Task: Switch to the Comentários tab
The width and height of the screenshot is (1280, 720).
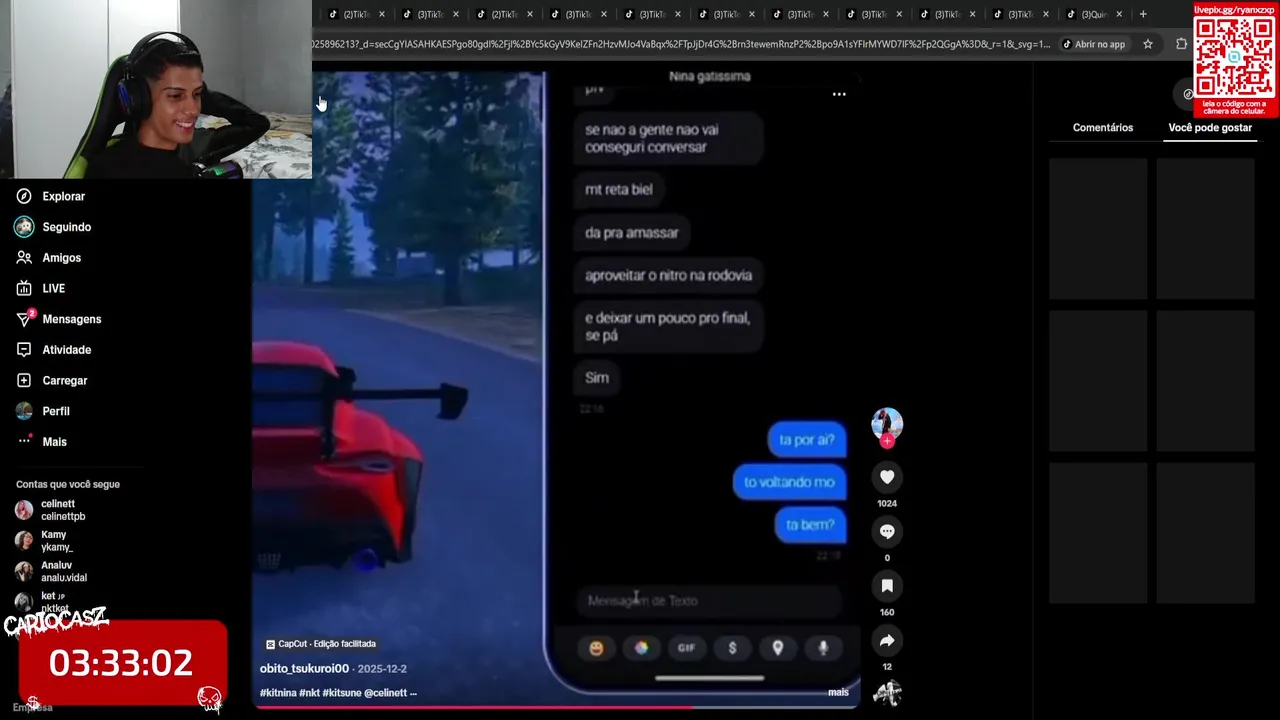Action: 1103,128
